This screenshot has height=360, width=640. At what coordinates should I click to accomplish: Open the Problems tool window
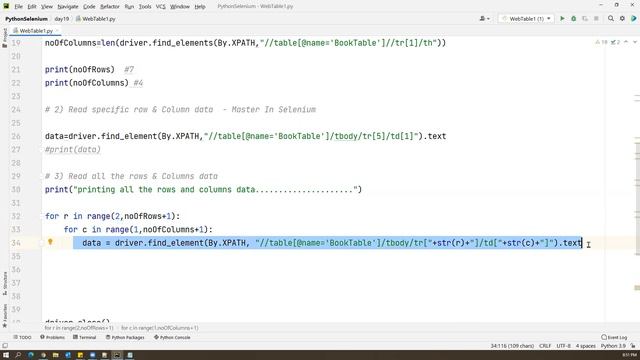52,338
